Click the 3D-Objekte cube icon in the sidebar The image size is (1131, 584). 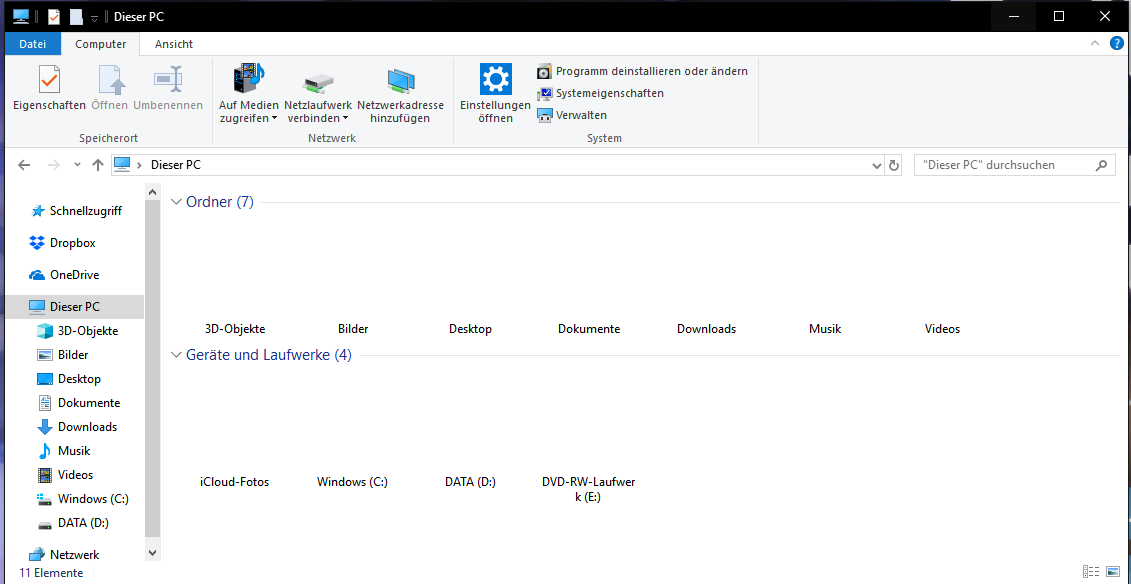(x=45, y=331)
